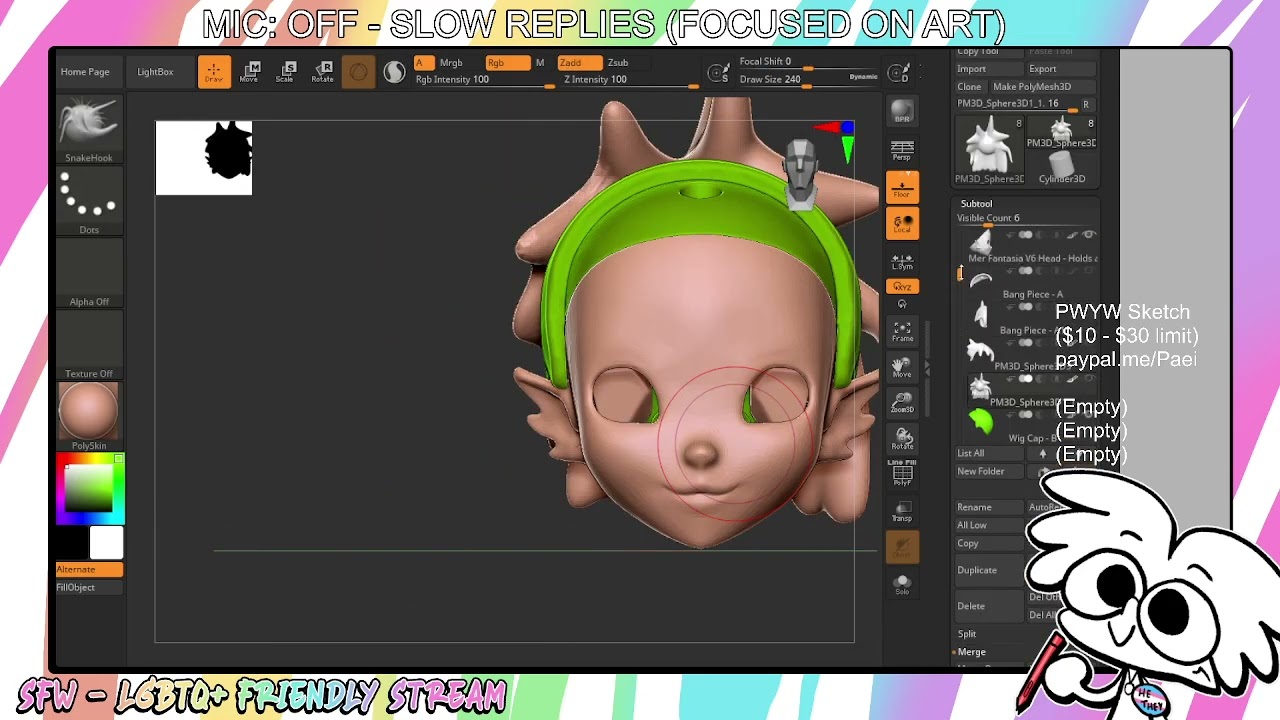1280x720 pixels.
Task: Click the camera head orientation widget
Action: click(x=801, y=175)
